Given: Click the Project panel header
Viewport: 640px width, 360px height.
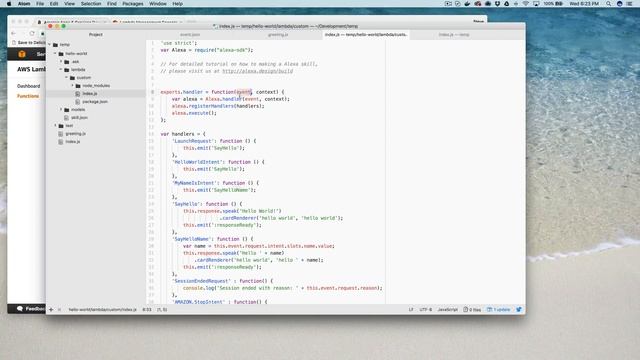Looking at the screenshot, I should pos(96,35).
